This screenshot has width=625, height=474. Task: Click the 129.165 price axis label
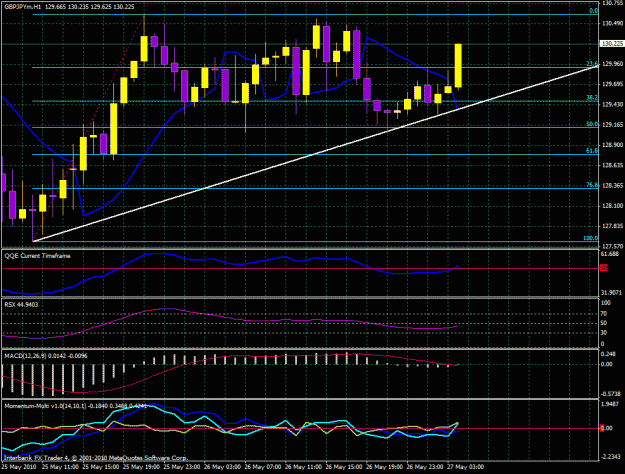pos(612,125)
